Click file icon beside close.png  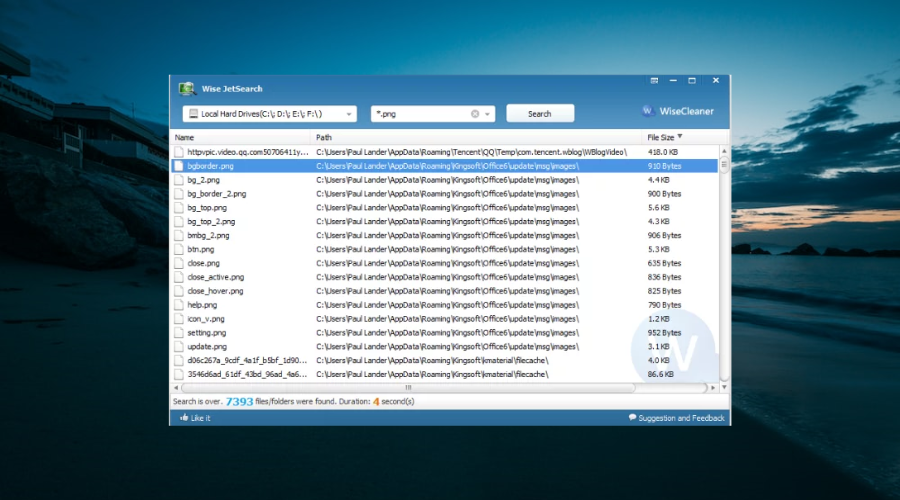(179, 263)
